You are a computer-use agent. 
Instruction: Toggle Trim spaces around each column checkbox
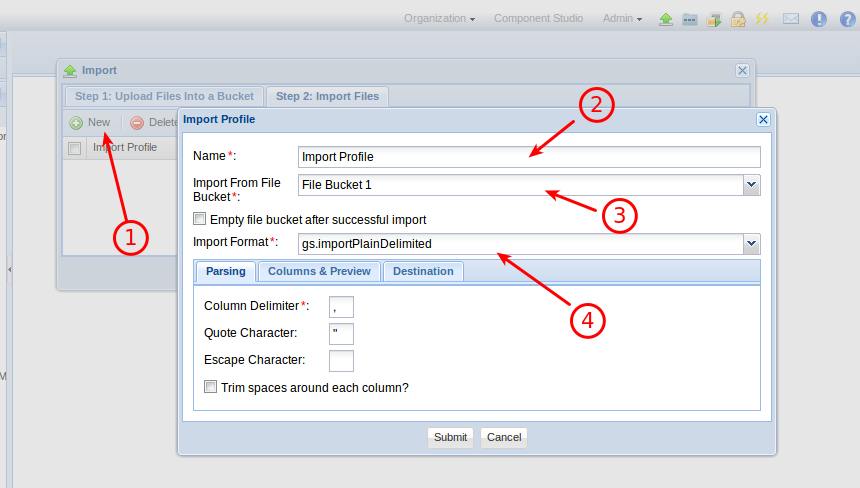[x=211, y=387]
